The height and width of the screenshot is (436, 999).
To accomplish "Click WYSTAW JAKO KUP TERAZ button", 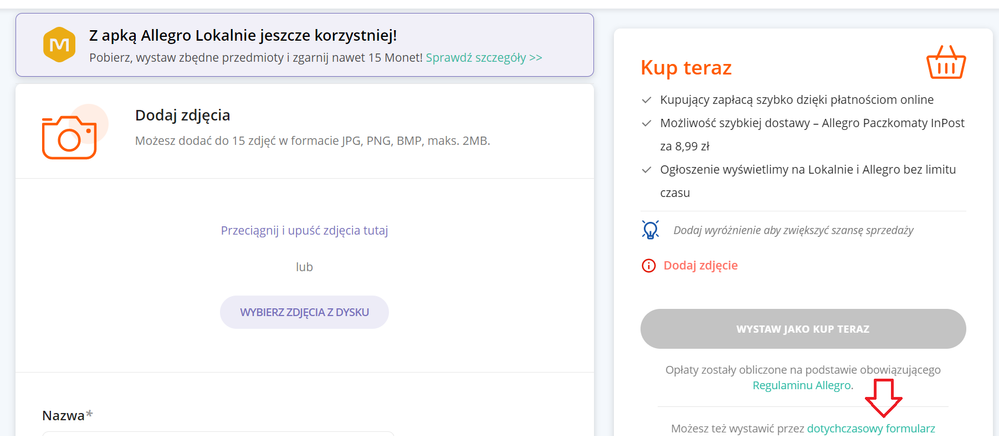I will coord(803,329).
